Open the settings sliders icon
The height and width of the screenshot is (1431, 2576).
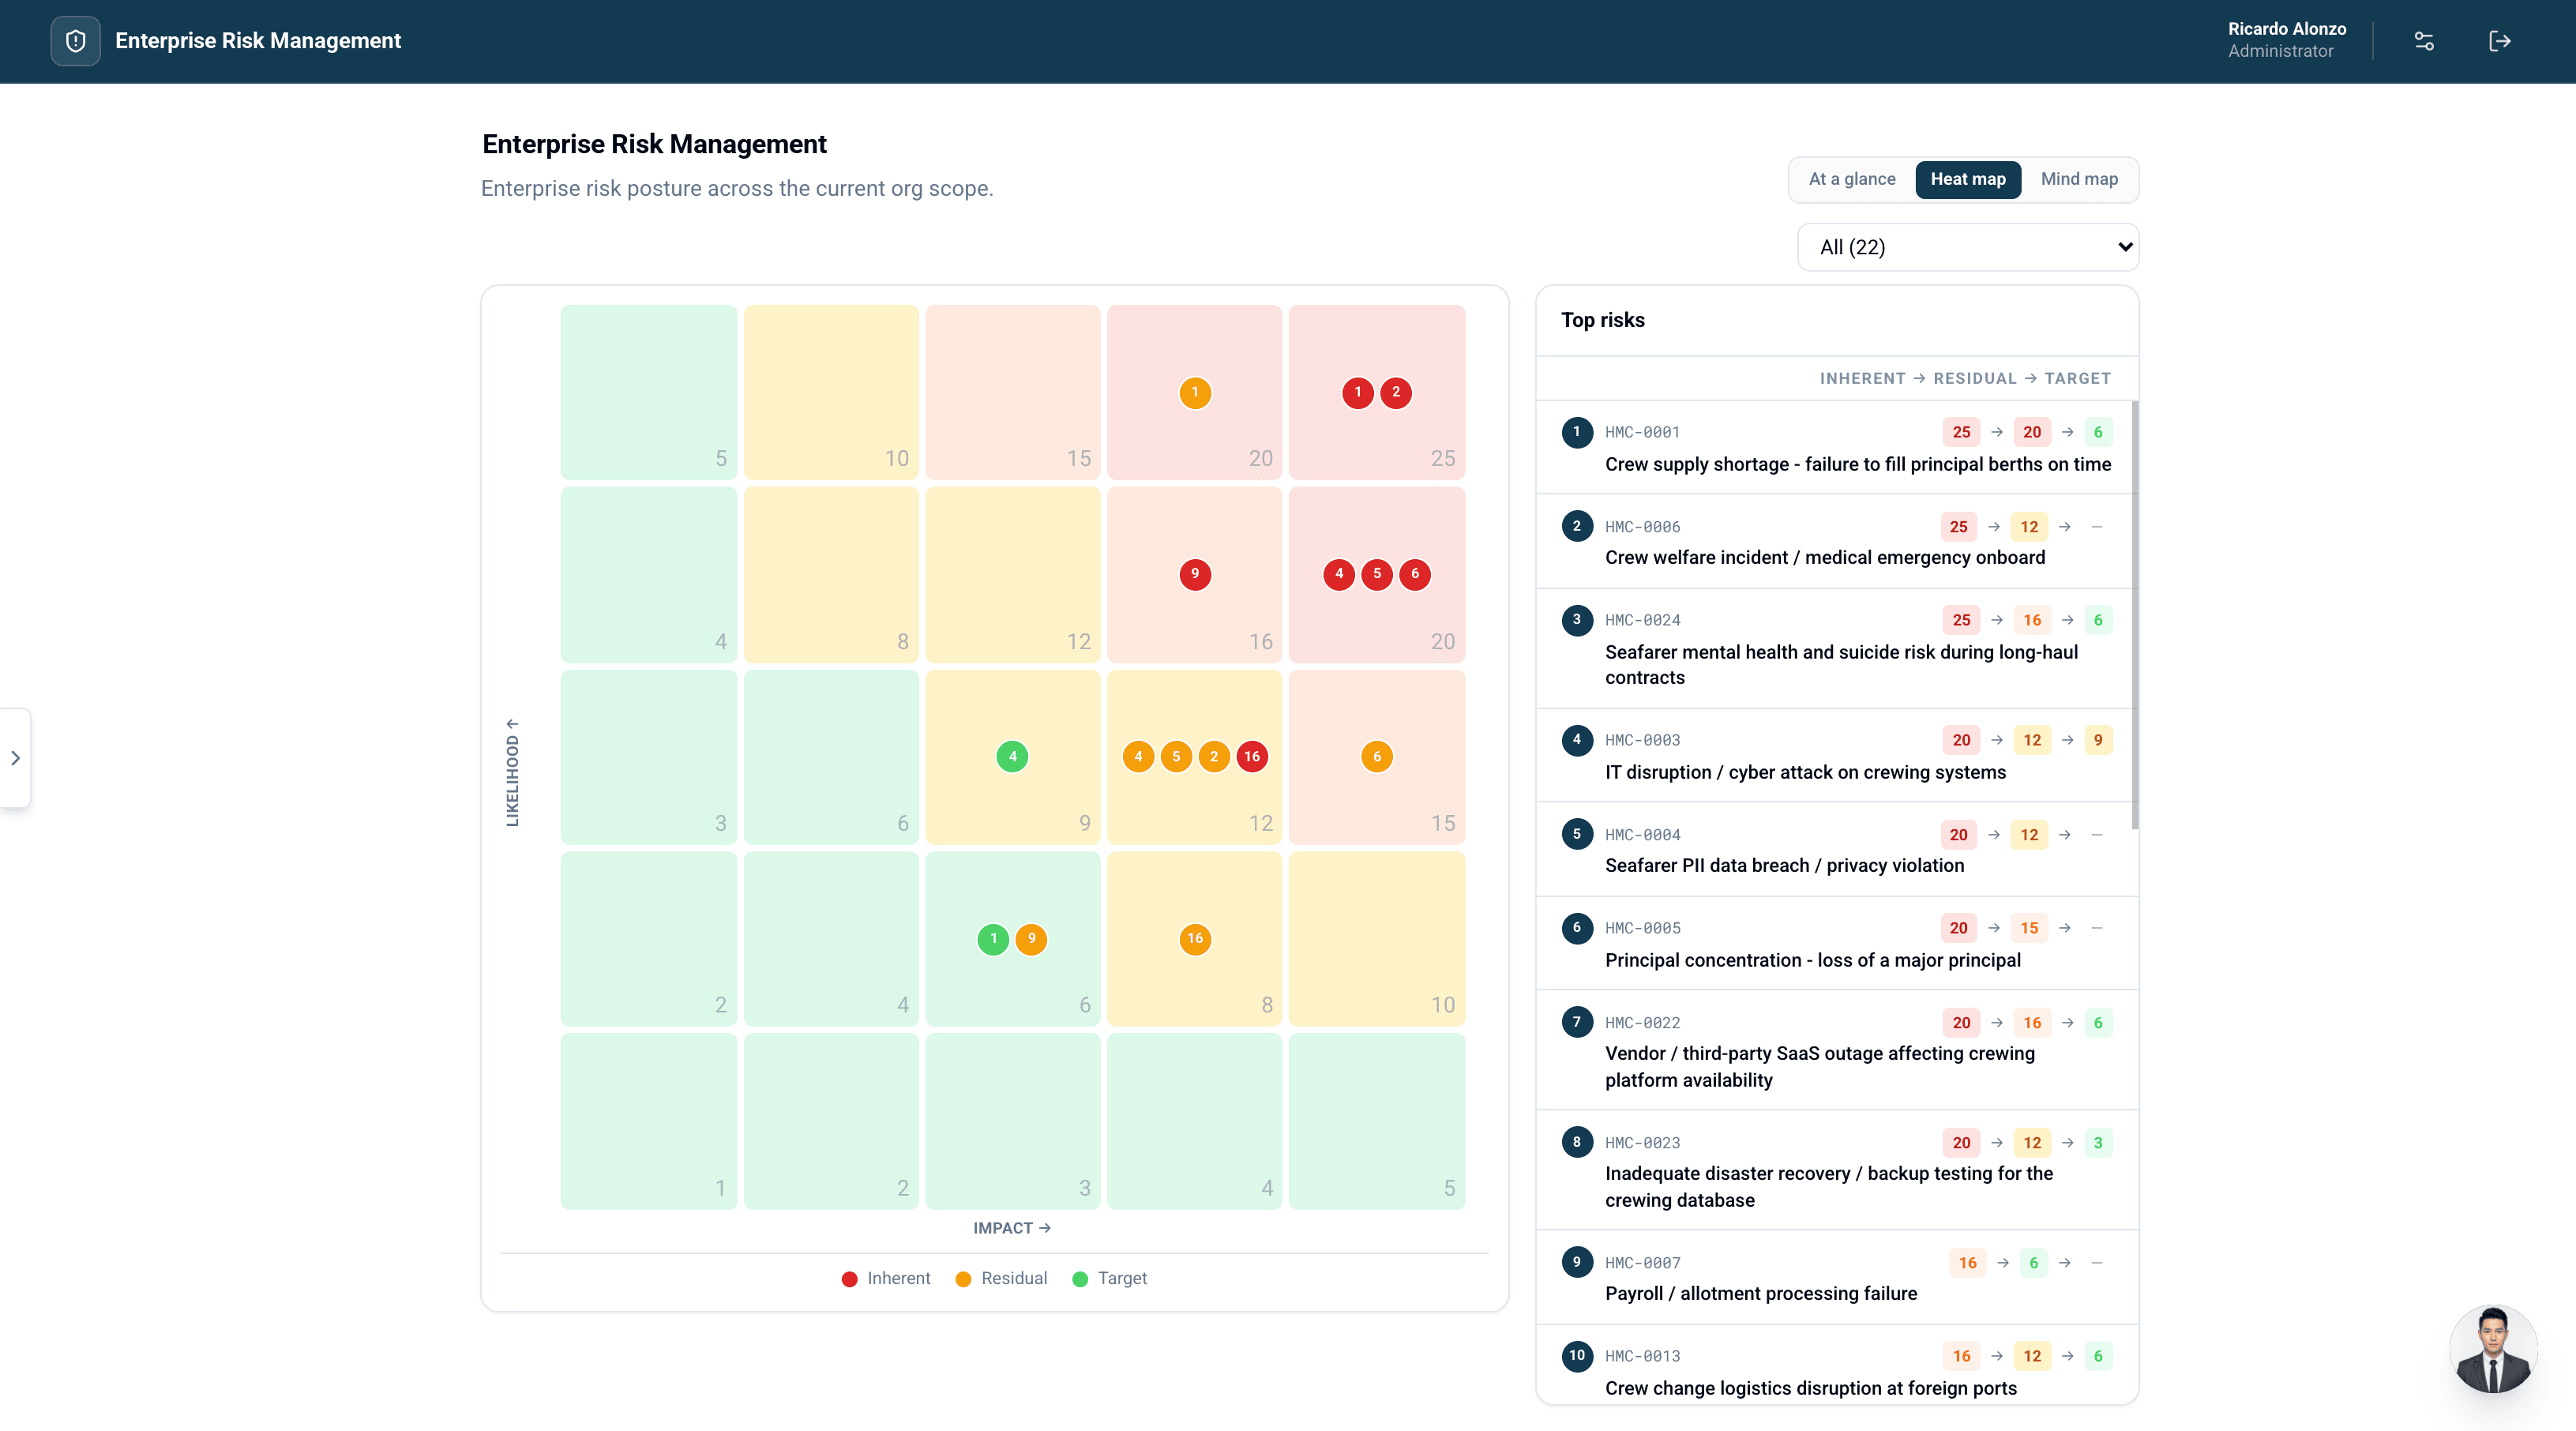coord(2424,41)
